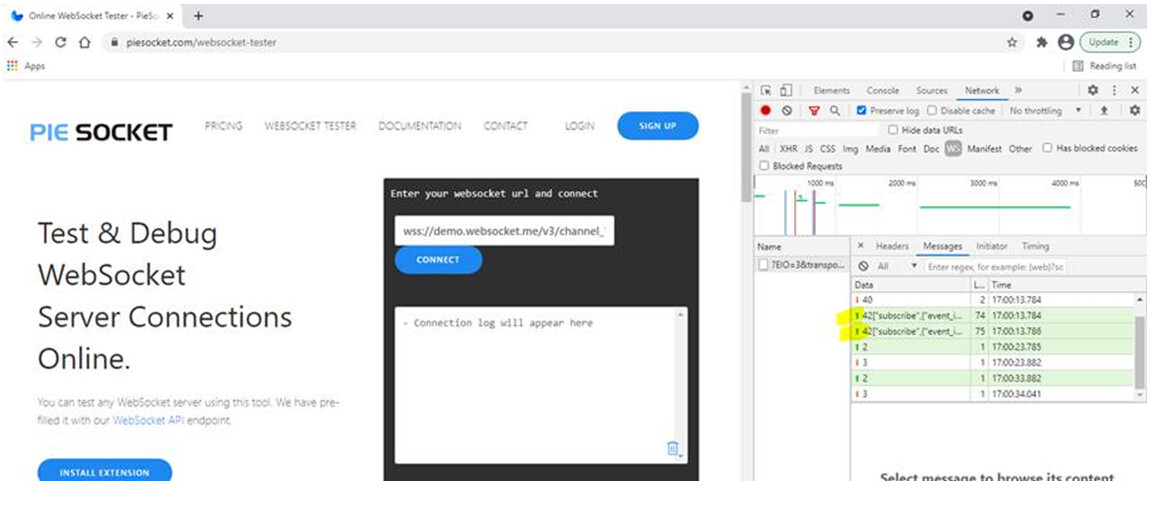Select the Manifest resource type filter
The height and width of the screenshot is (509, 1157).
coord(984,148)
